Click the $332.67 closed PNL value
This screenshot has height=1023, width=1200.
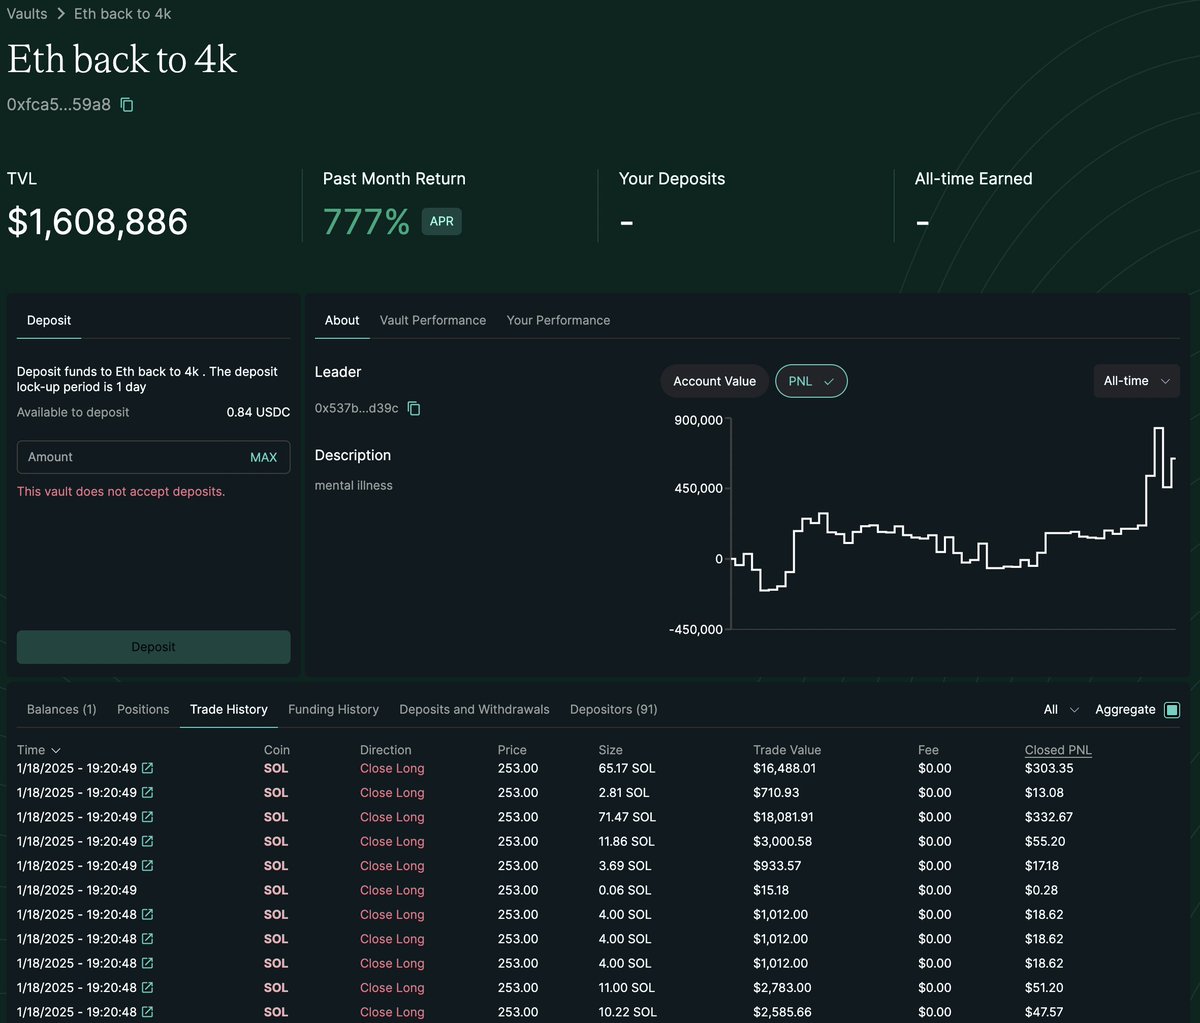point(1049,817)
